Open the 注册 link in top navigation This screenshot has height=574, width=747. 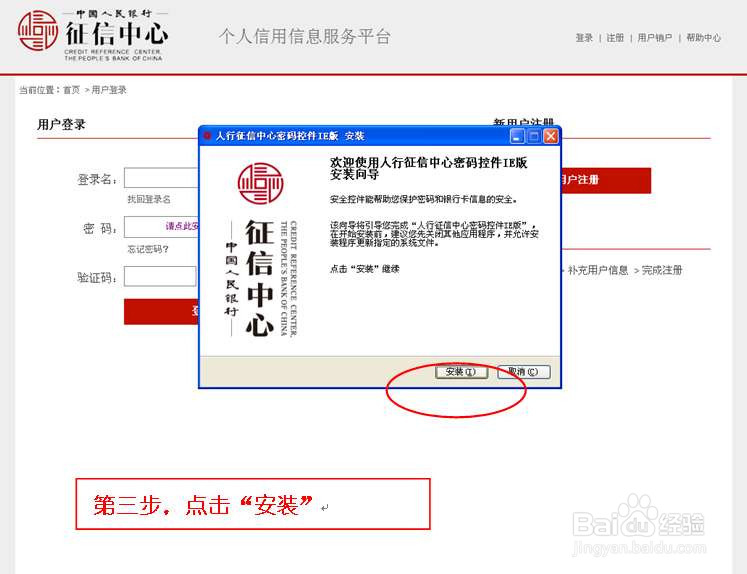(x=615, y=38)
